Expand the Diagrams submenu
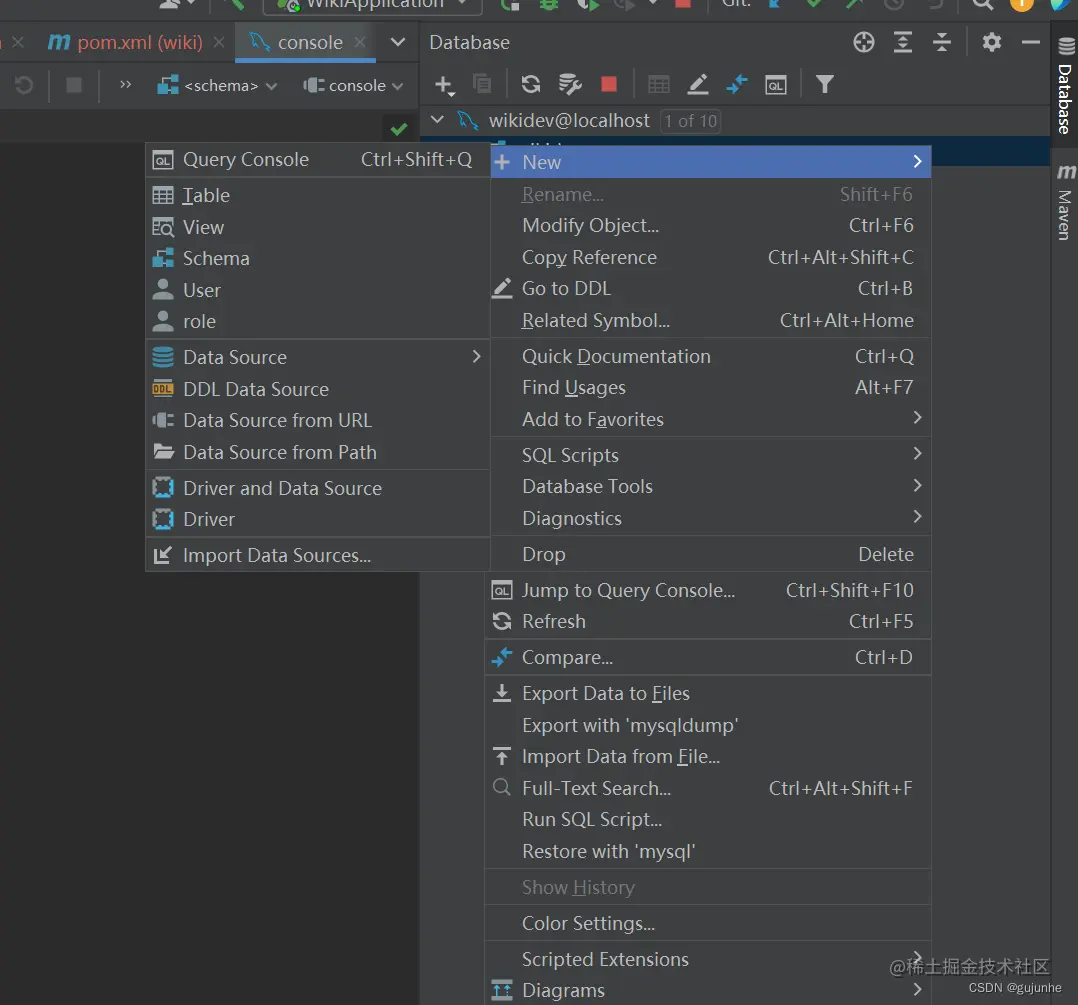The width and height of the screenshot is (1078, 1005). [708, 990]
